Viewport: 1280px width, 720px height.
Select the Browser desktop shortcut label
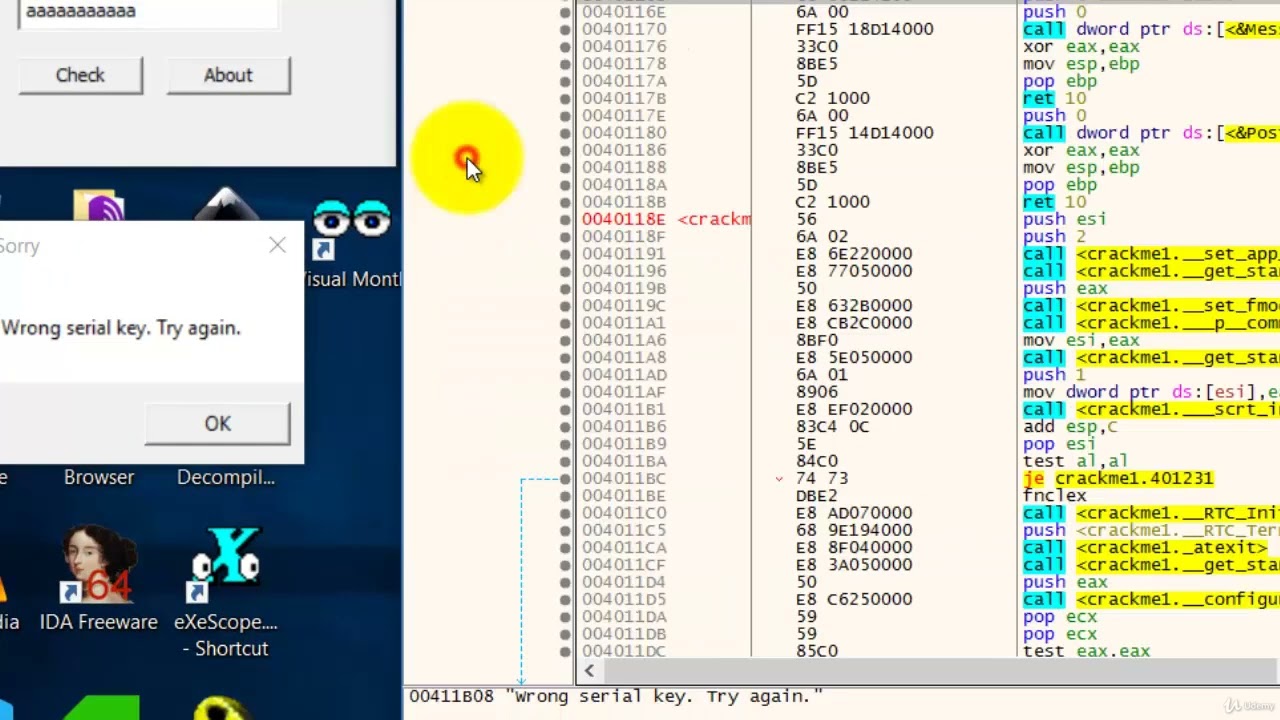coord(99,477)
